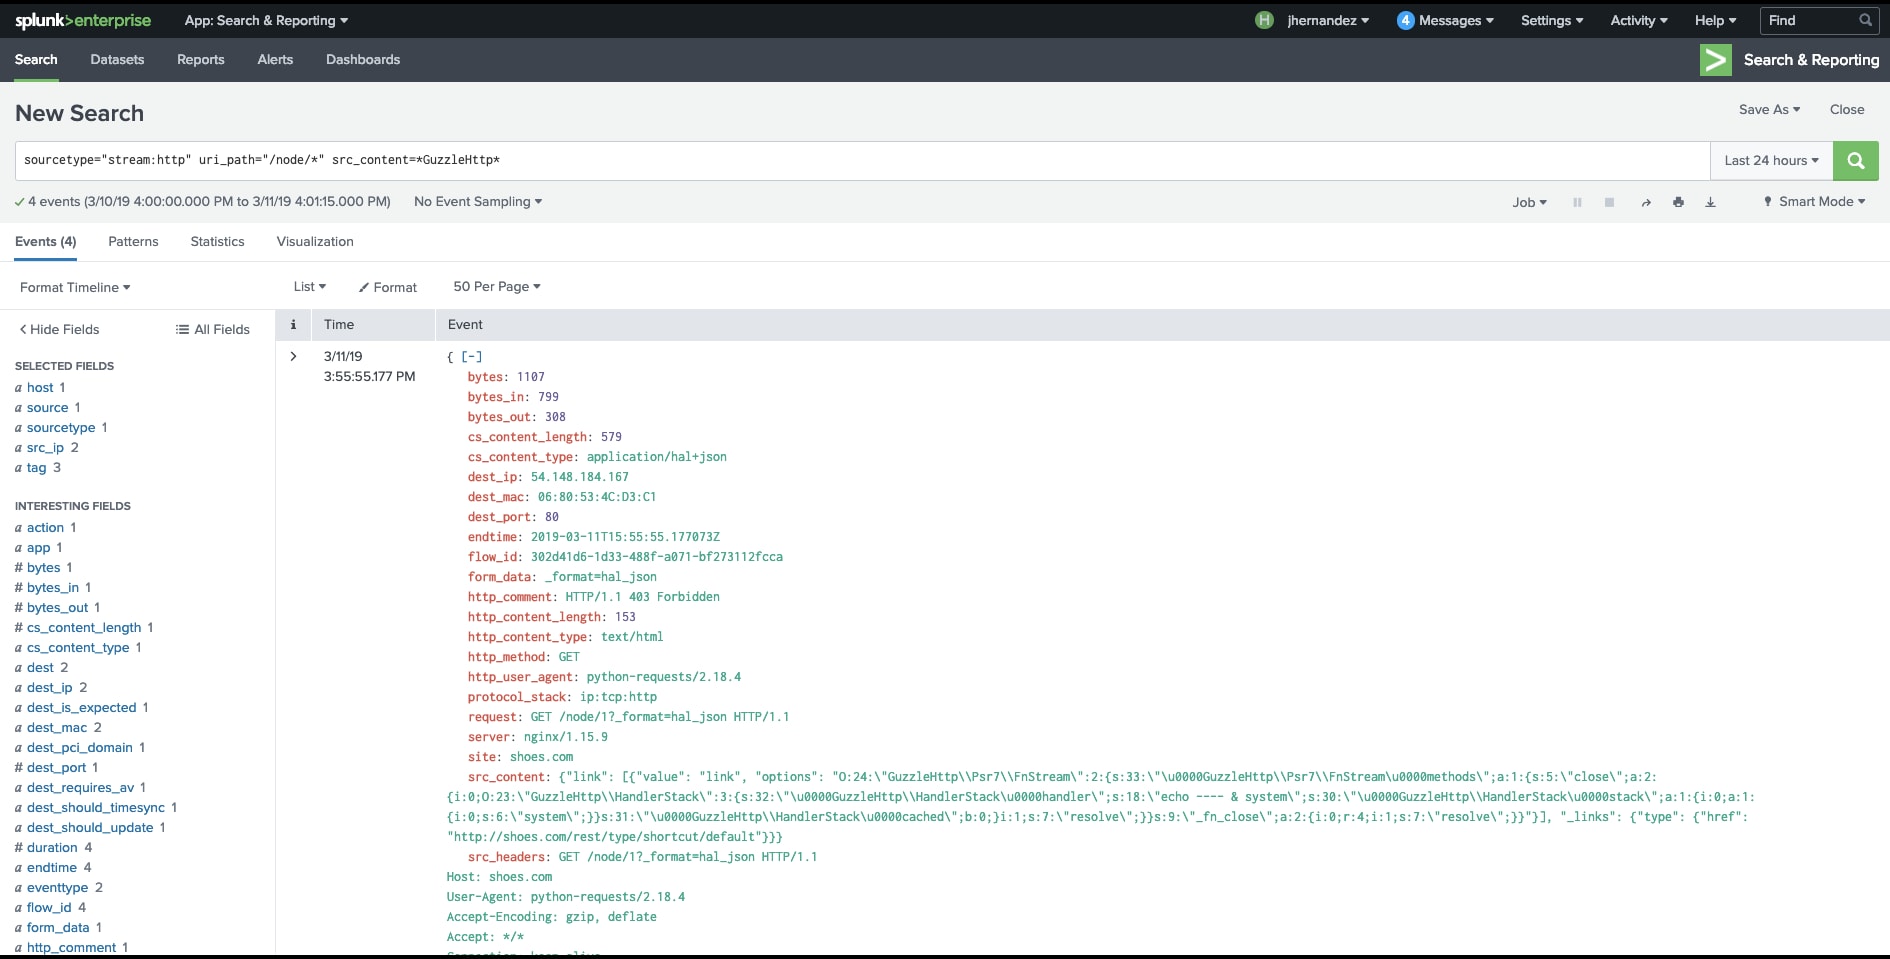Select the Search nav tab

tap(36, 60)
